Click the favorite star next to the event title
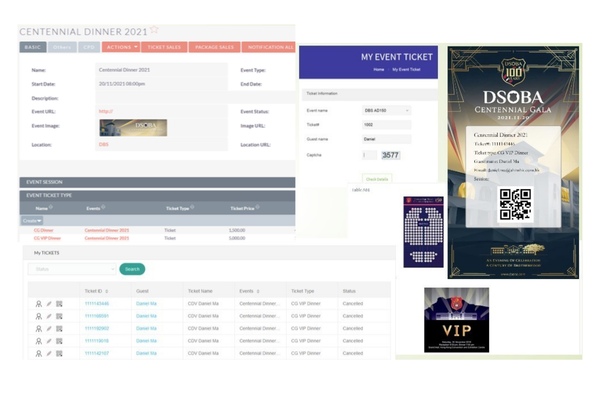The height and width of the screenshot is (400, 600). (154, 31)
